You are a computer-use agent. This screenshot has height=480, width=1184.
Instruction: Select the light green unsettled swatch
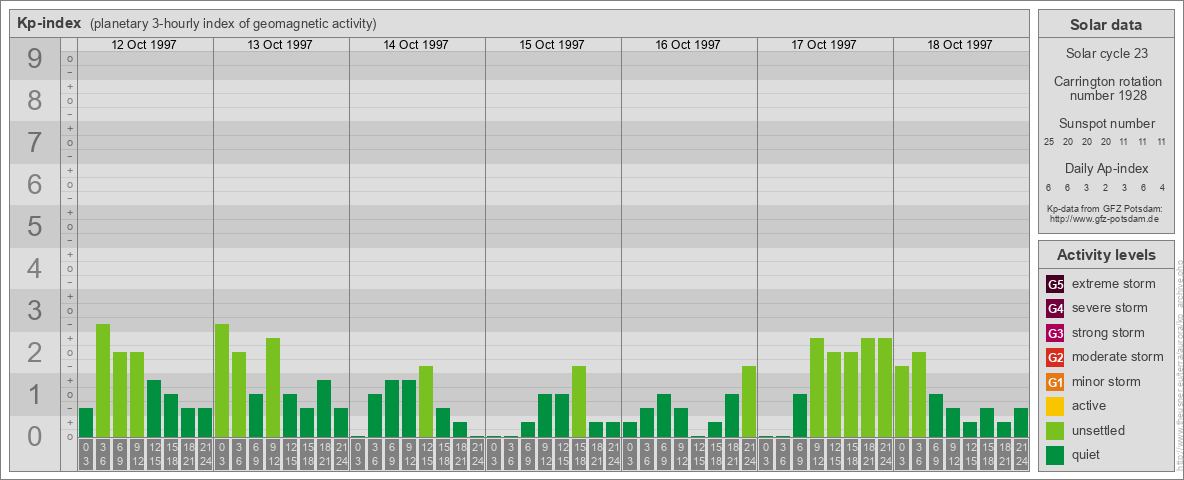tap(1056, 430)
